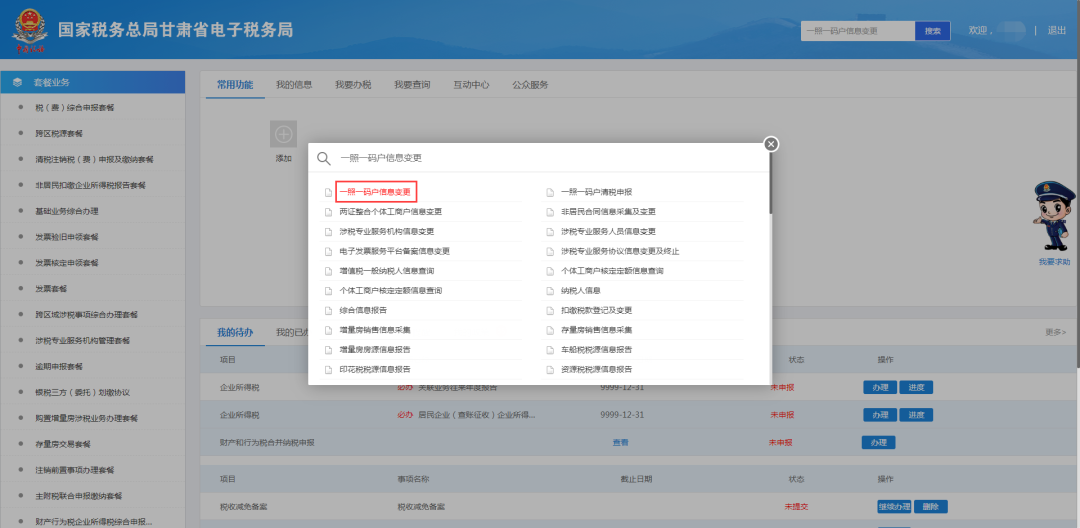Open 更多> link in to-do panel
Viewport: 1080px width, 528px height.
coord(1055,332)
